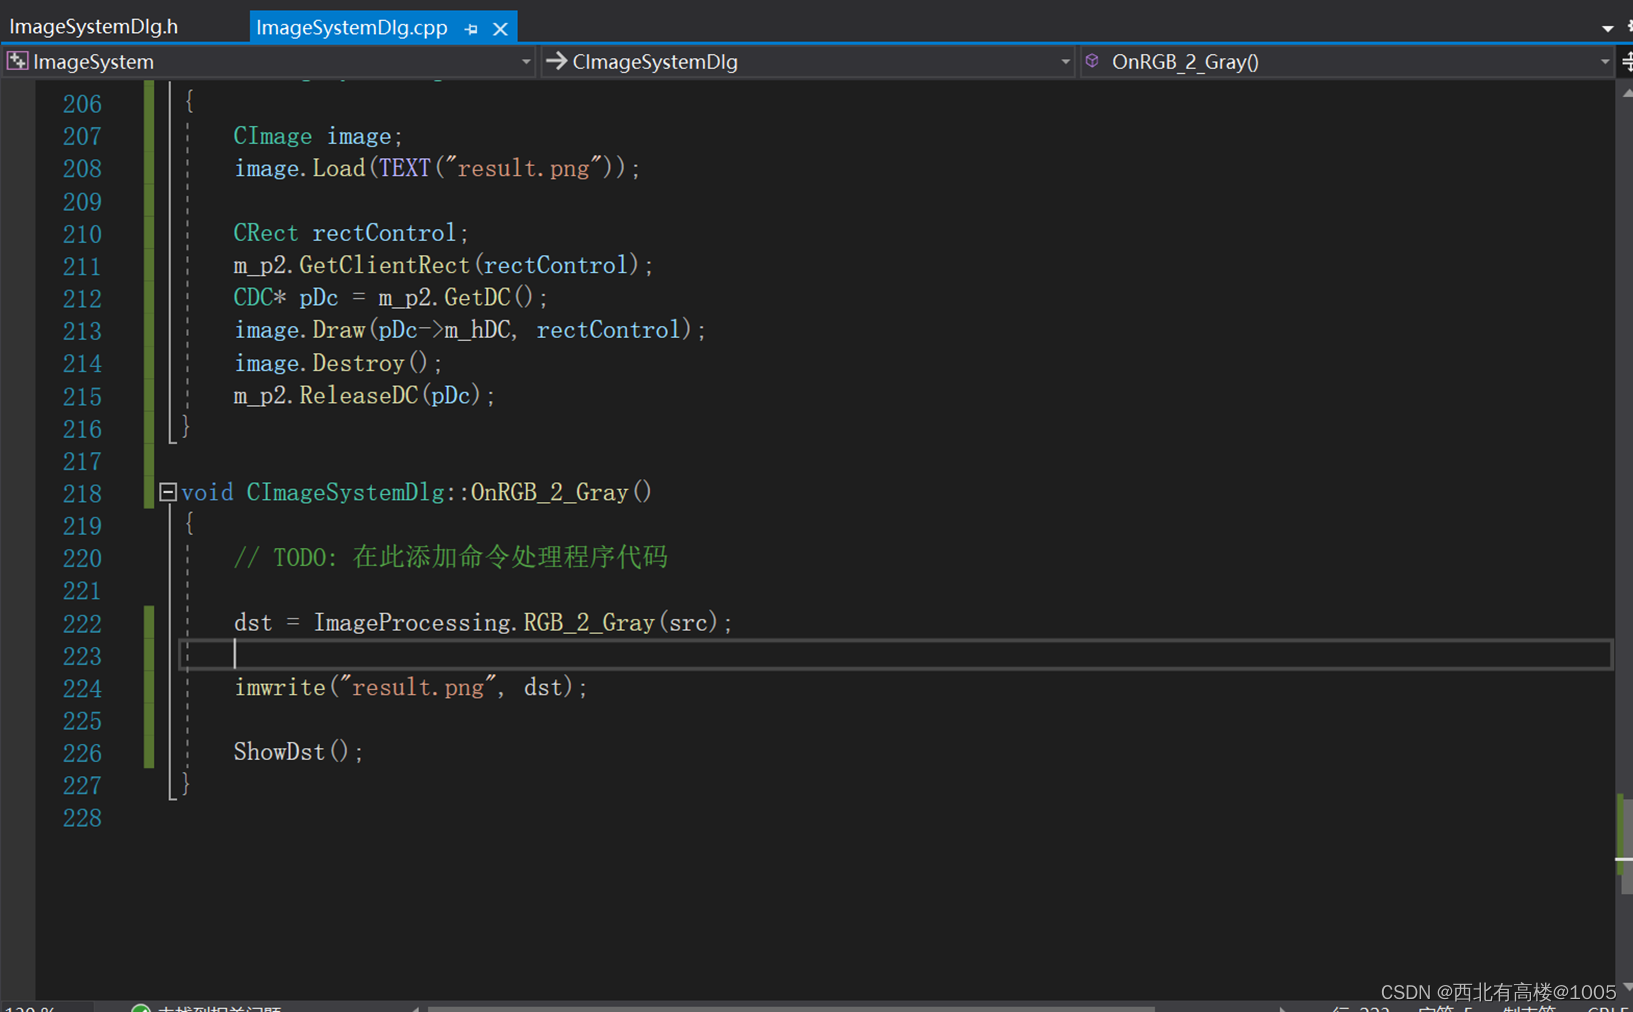1633x1012 pixels.
Task: Pin the ImageSystemDlg.cpp tab
Action: click(471, 29)
